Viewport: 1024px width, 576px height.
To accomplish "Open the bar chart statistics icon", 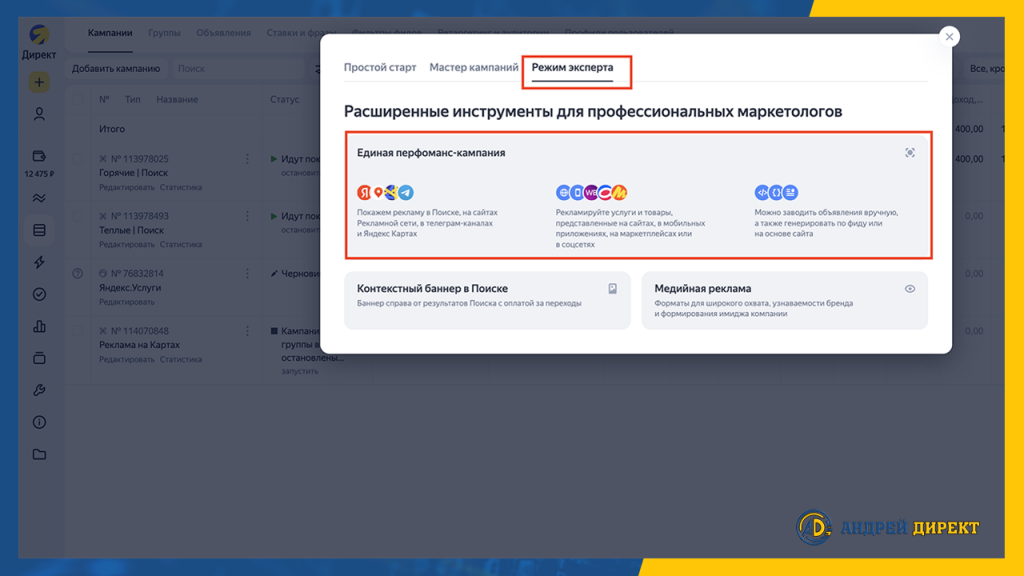I will pyautogui.click(x=39, y=326).
